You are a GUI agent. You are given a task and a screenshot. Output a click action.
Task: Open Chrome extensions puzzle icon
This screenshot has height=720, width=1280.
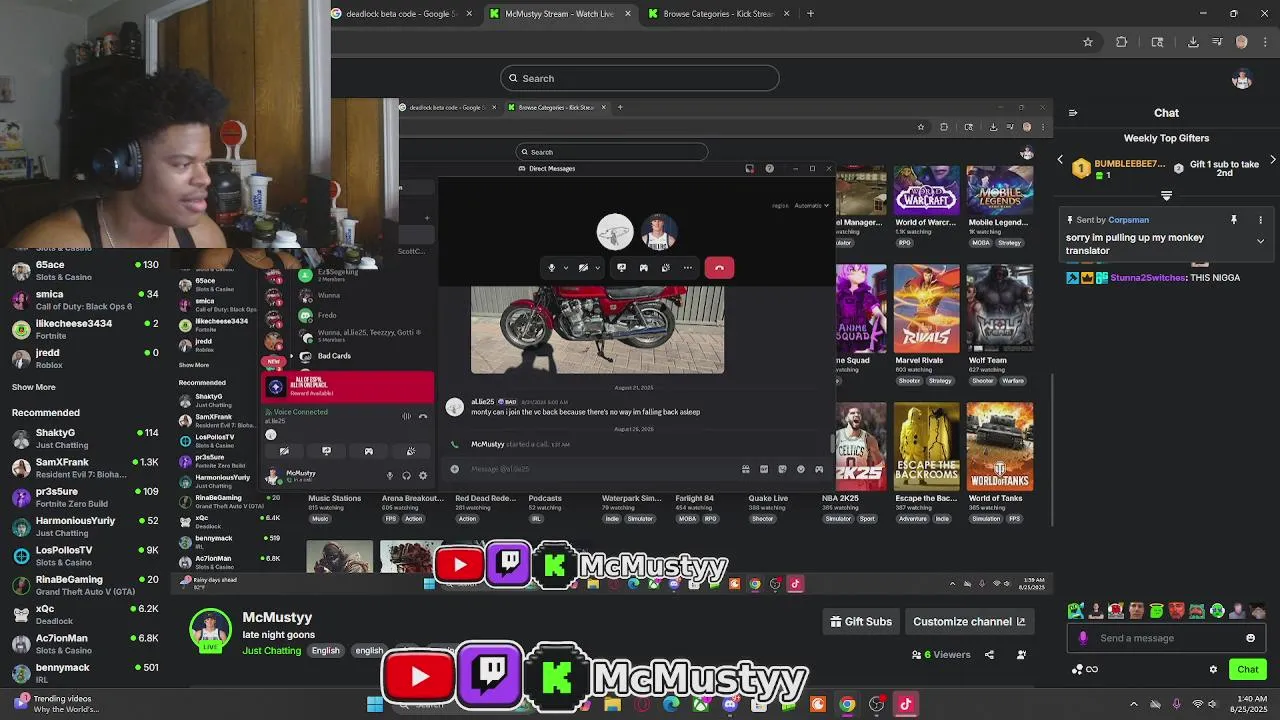click(1121, 42)
